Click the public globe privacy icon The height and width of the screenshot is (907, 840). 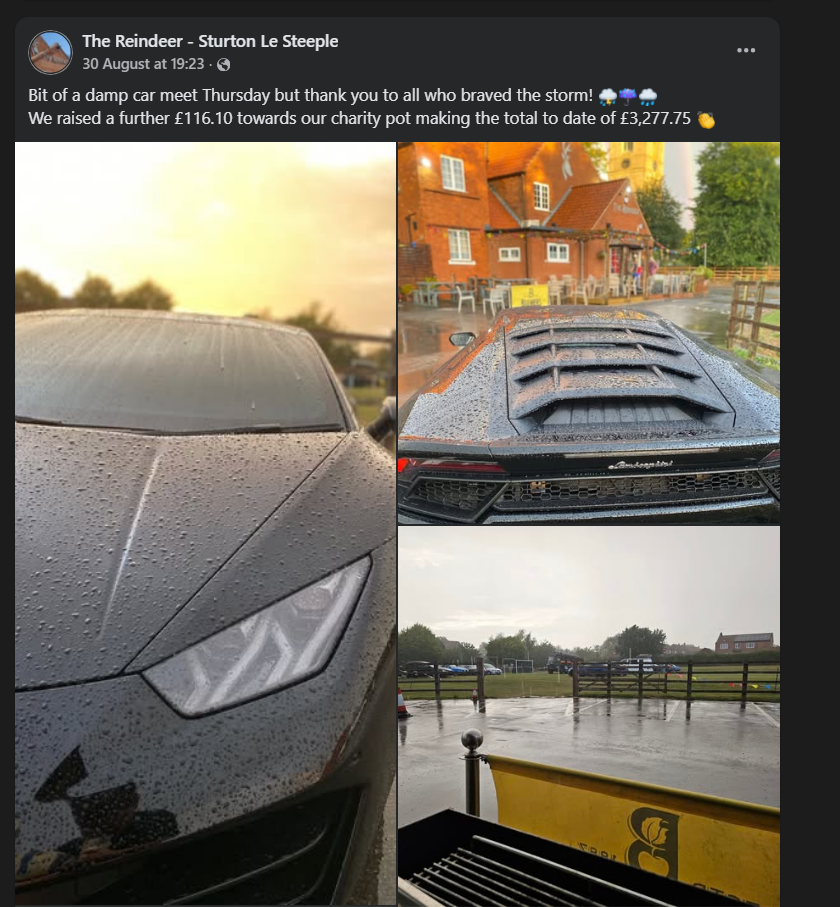pyautogui.click(x=223, y=65)
